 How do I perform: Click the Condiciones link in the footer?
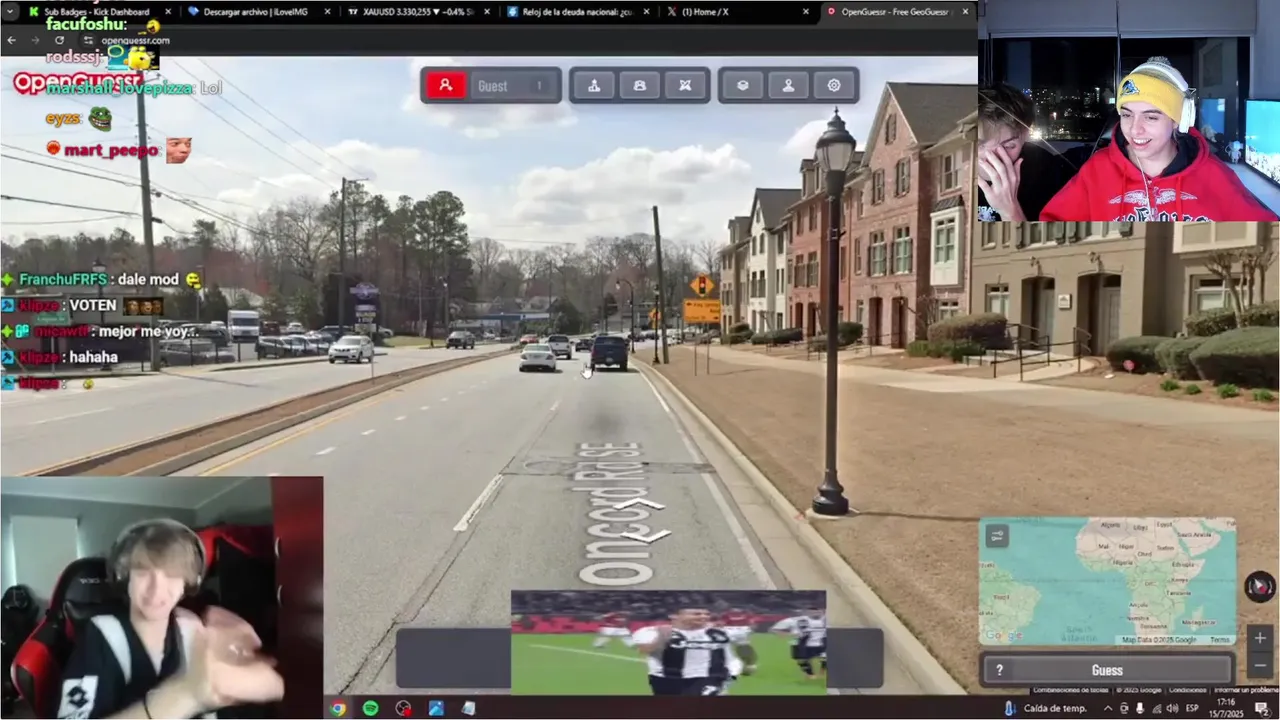point(1187,690)
